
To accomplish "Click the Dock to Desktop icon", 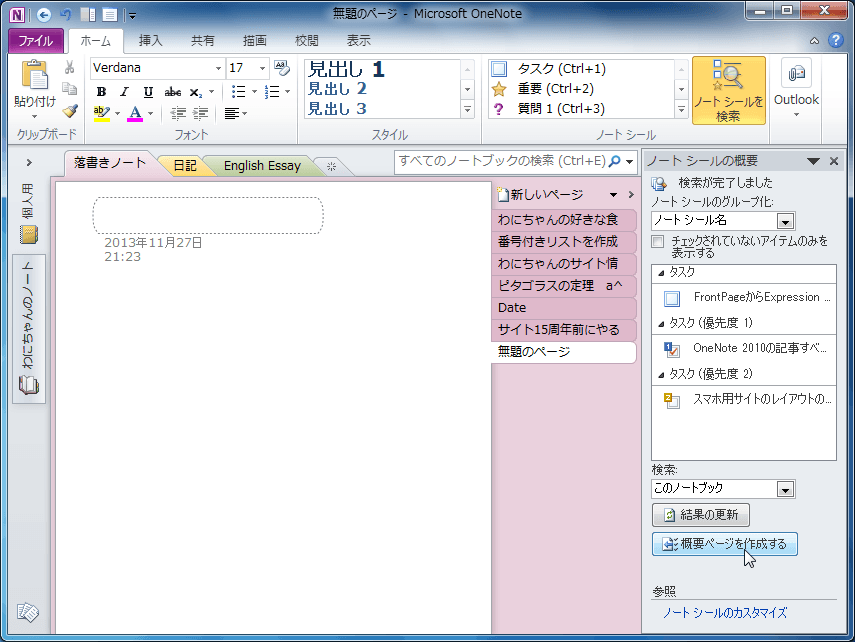I will [x=88, y=15].
